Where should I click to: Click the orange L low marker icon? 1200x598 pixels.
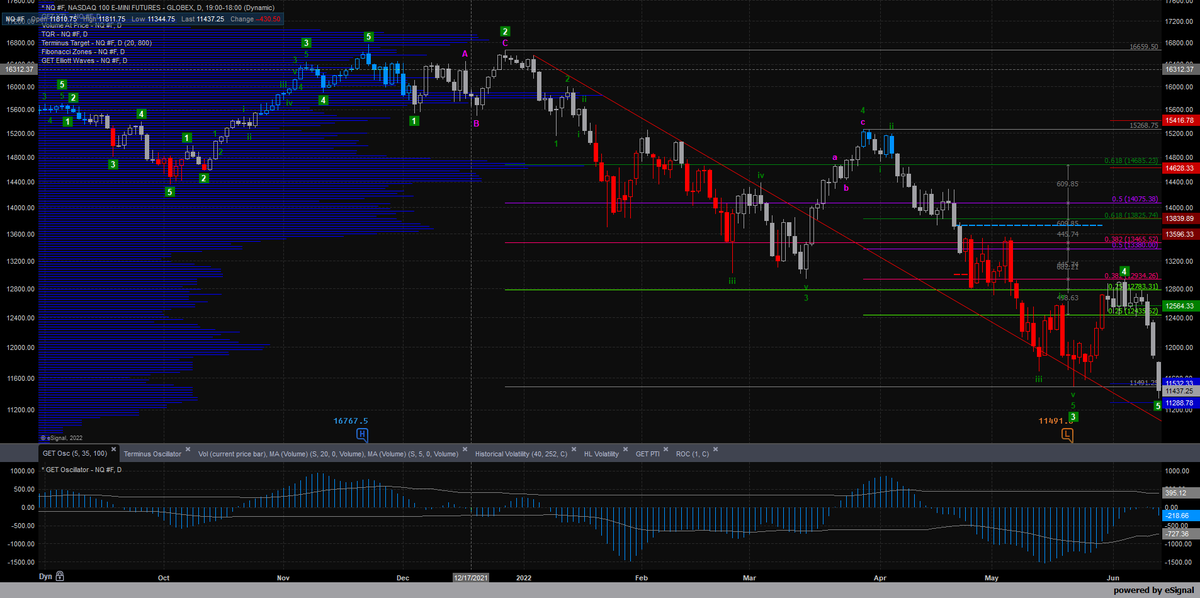pos(1067,435)
